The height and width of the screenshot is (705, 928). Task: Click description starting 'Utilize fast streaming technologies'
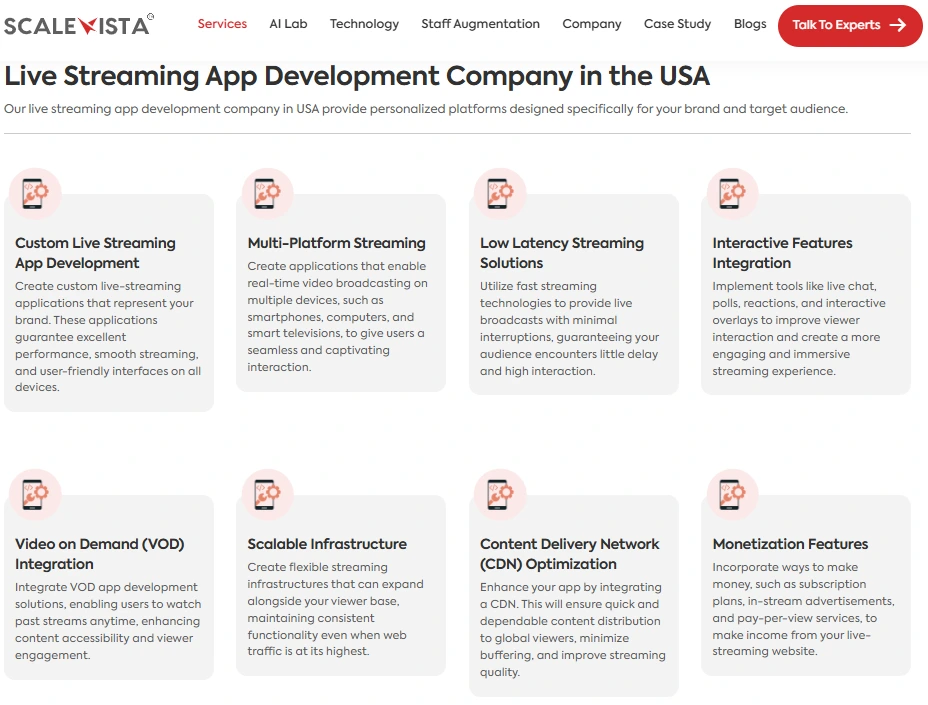[569, 328]
